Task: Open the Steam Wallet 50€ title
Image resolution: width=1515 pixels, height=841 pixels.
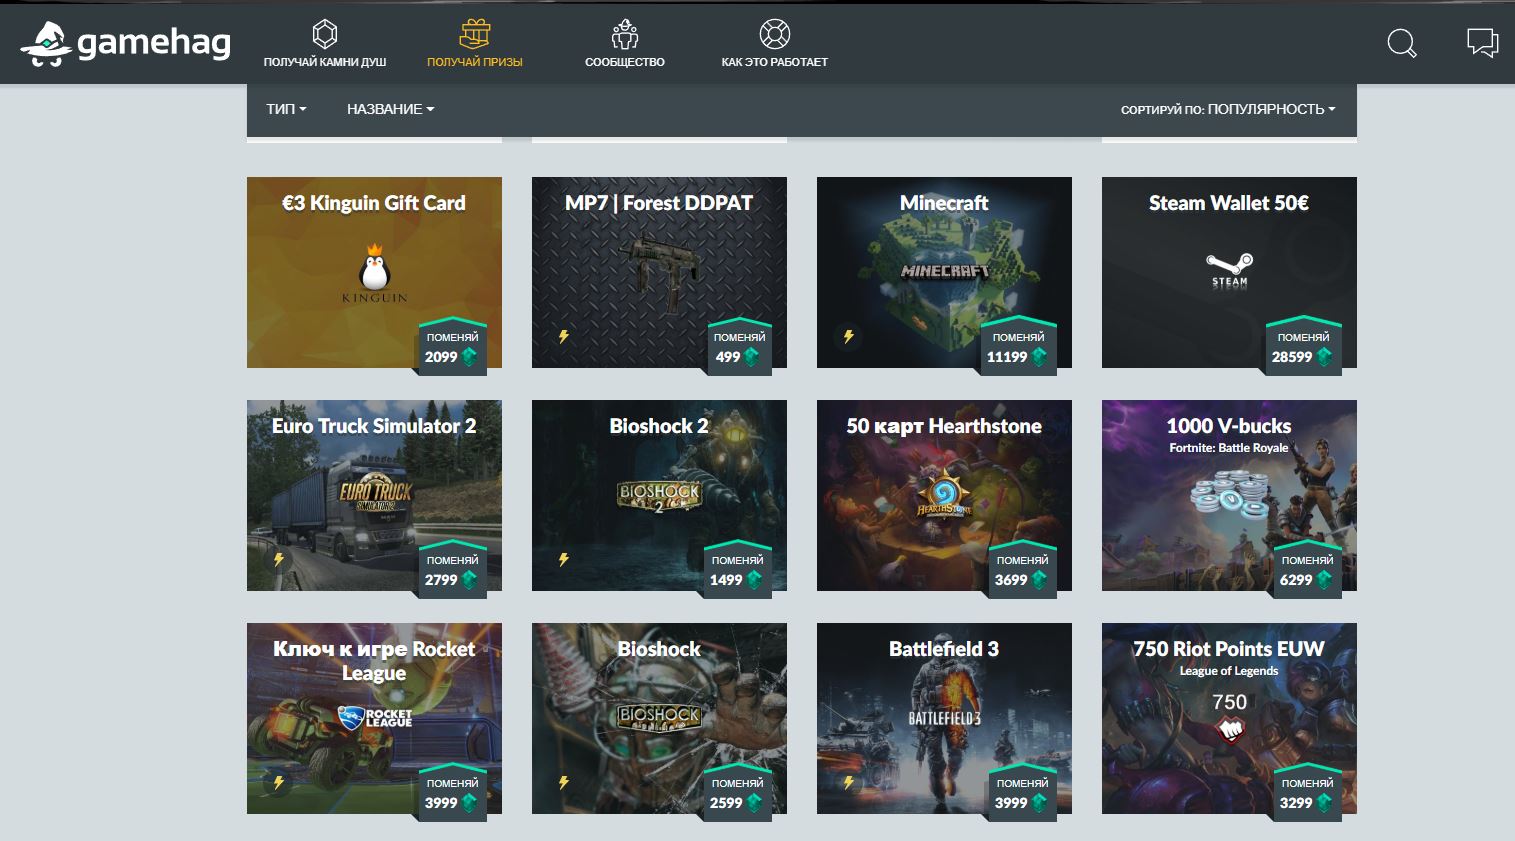Action: [1229, 203]
